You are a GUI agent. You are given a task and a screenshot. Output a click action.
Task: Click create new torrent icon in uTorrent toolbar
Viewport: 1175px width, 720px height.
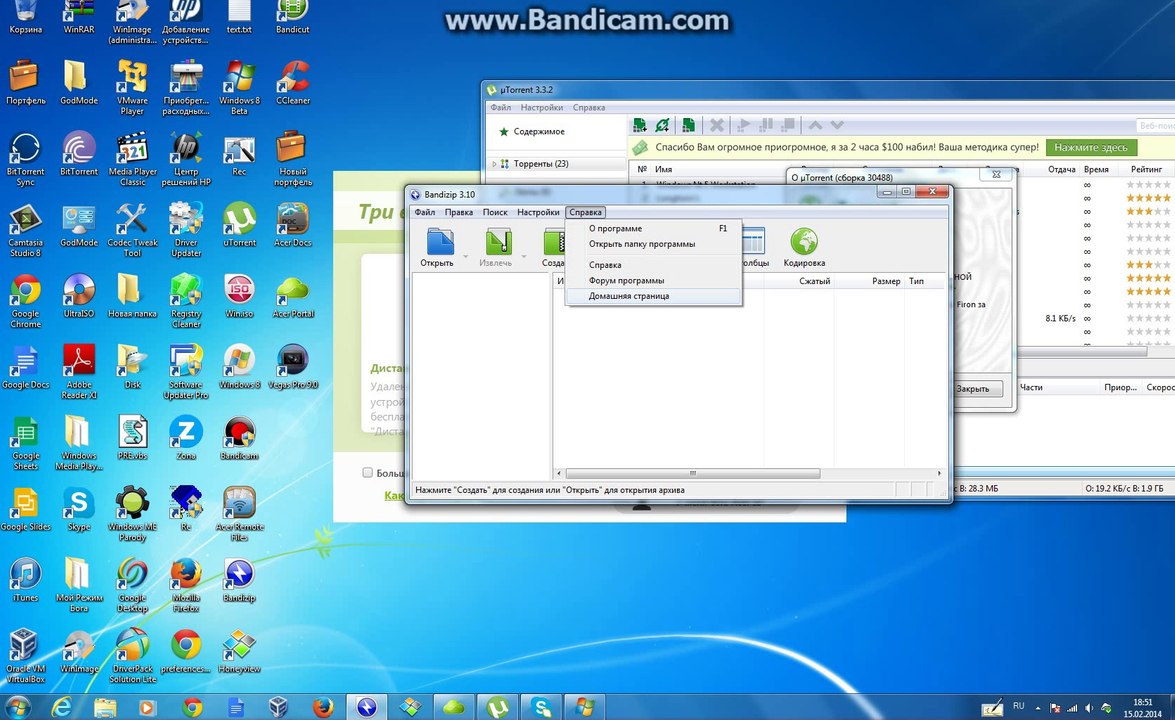click(x=688, y=125)
